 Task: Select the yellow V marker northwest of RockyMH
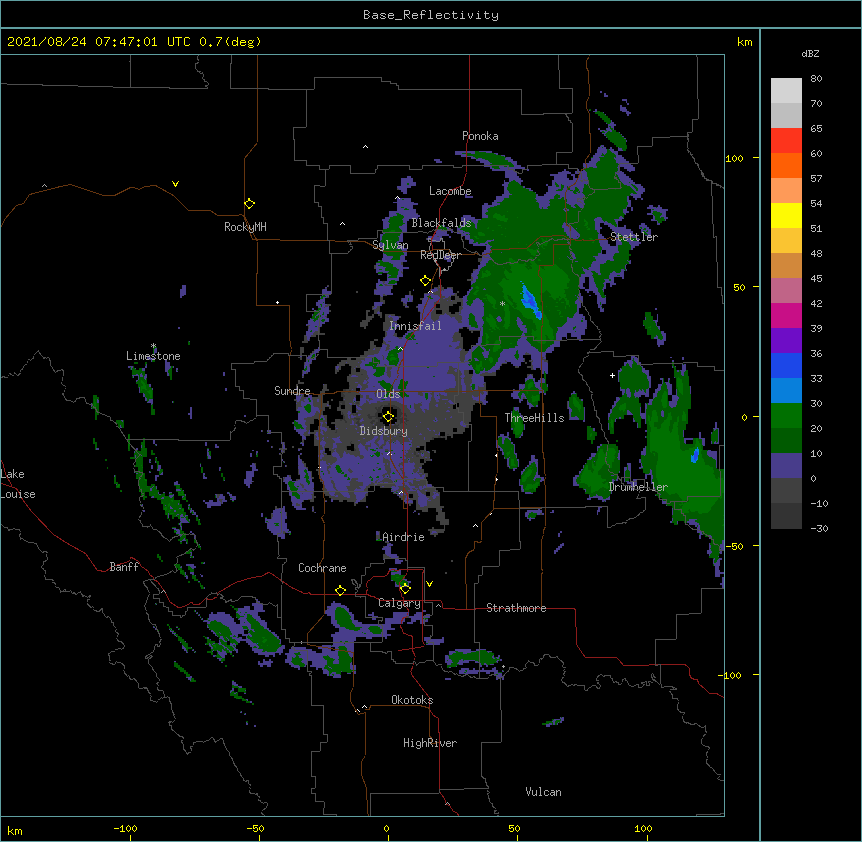point(175,184)
